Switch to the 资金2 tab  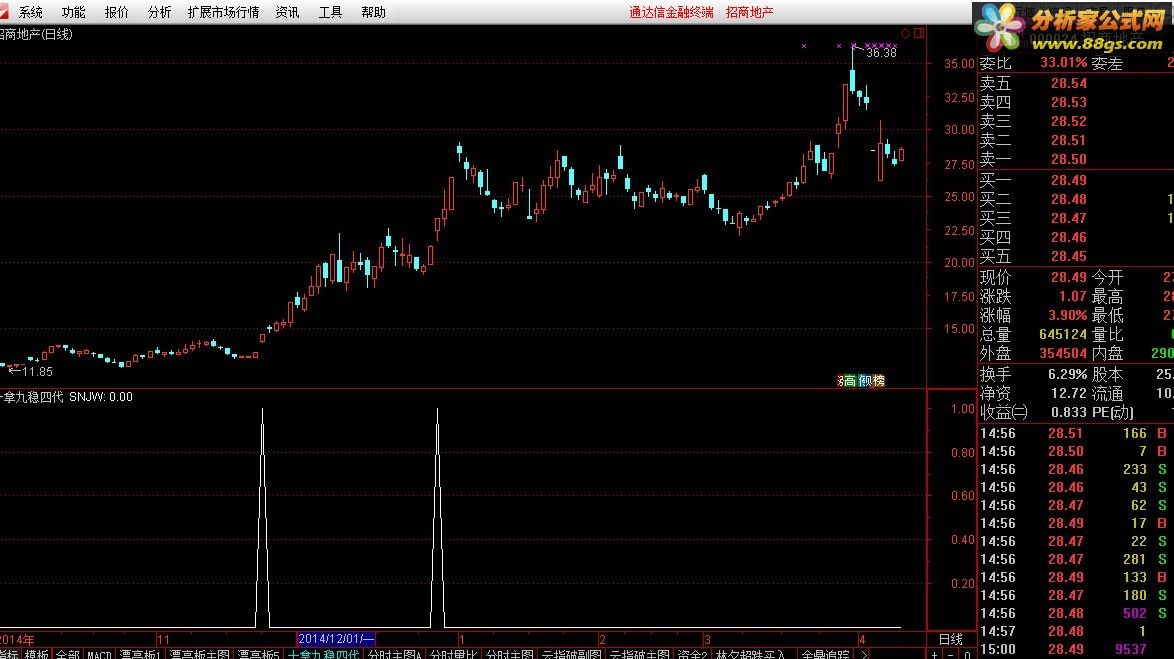pyautogui.click(x=692, y=655)
